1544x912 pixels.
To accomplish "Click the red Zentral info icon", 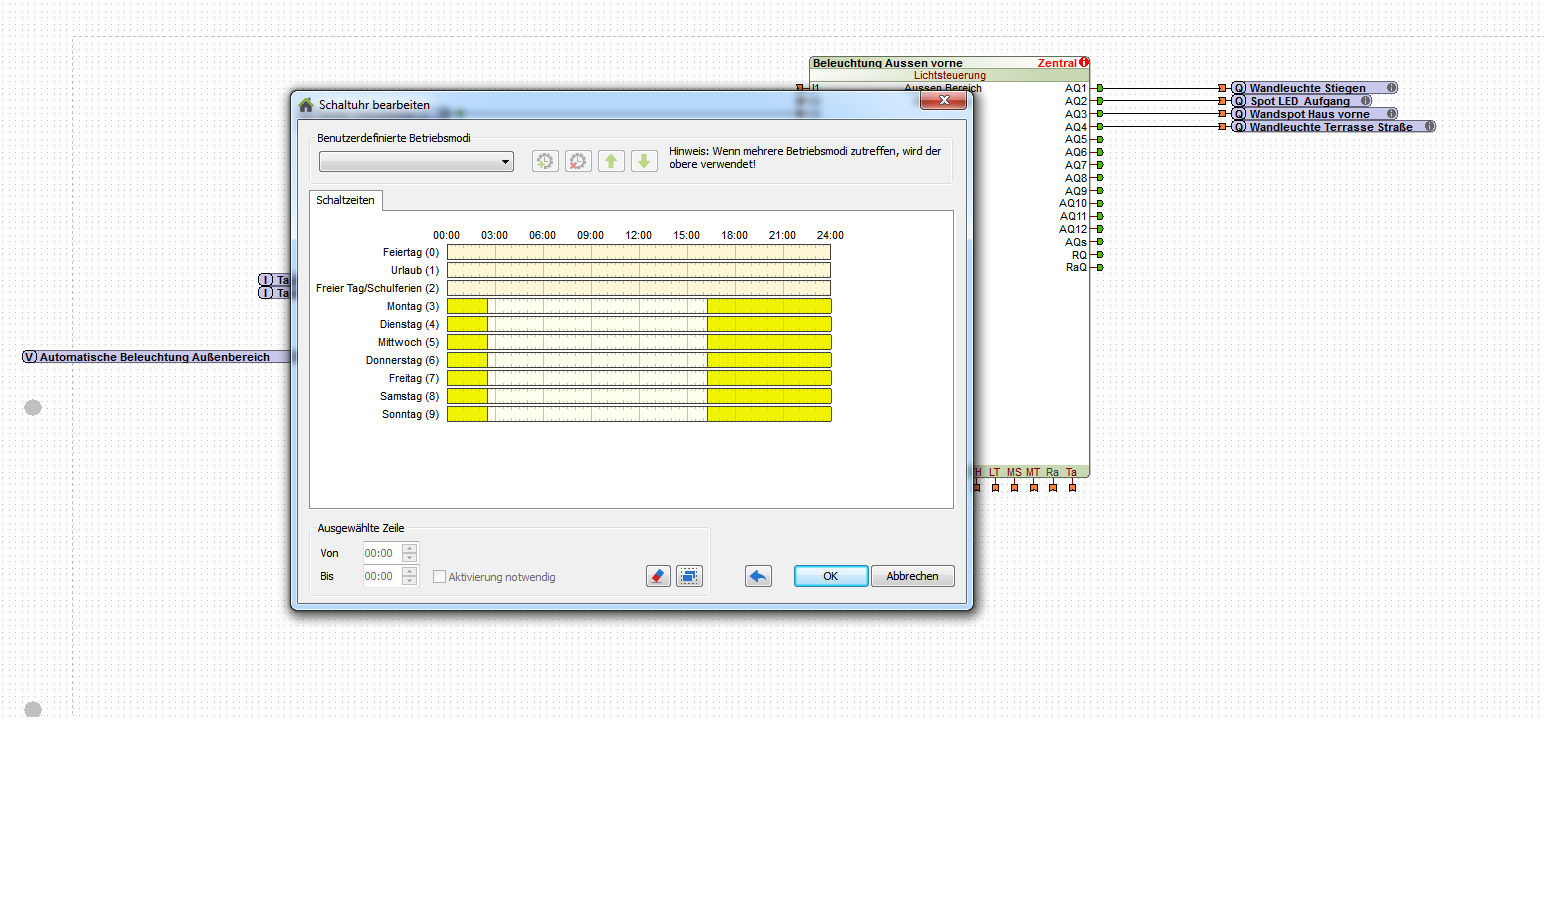I will point(1084,63).
